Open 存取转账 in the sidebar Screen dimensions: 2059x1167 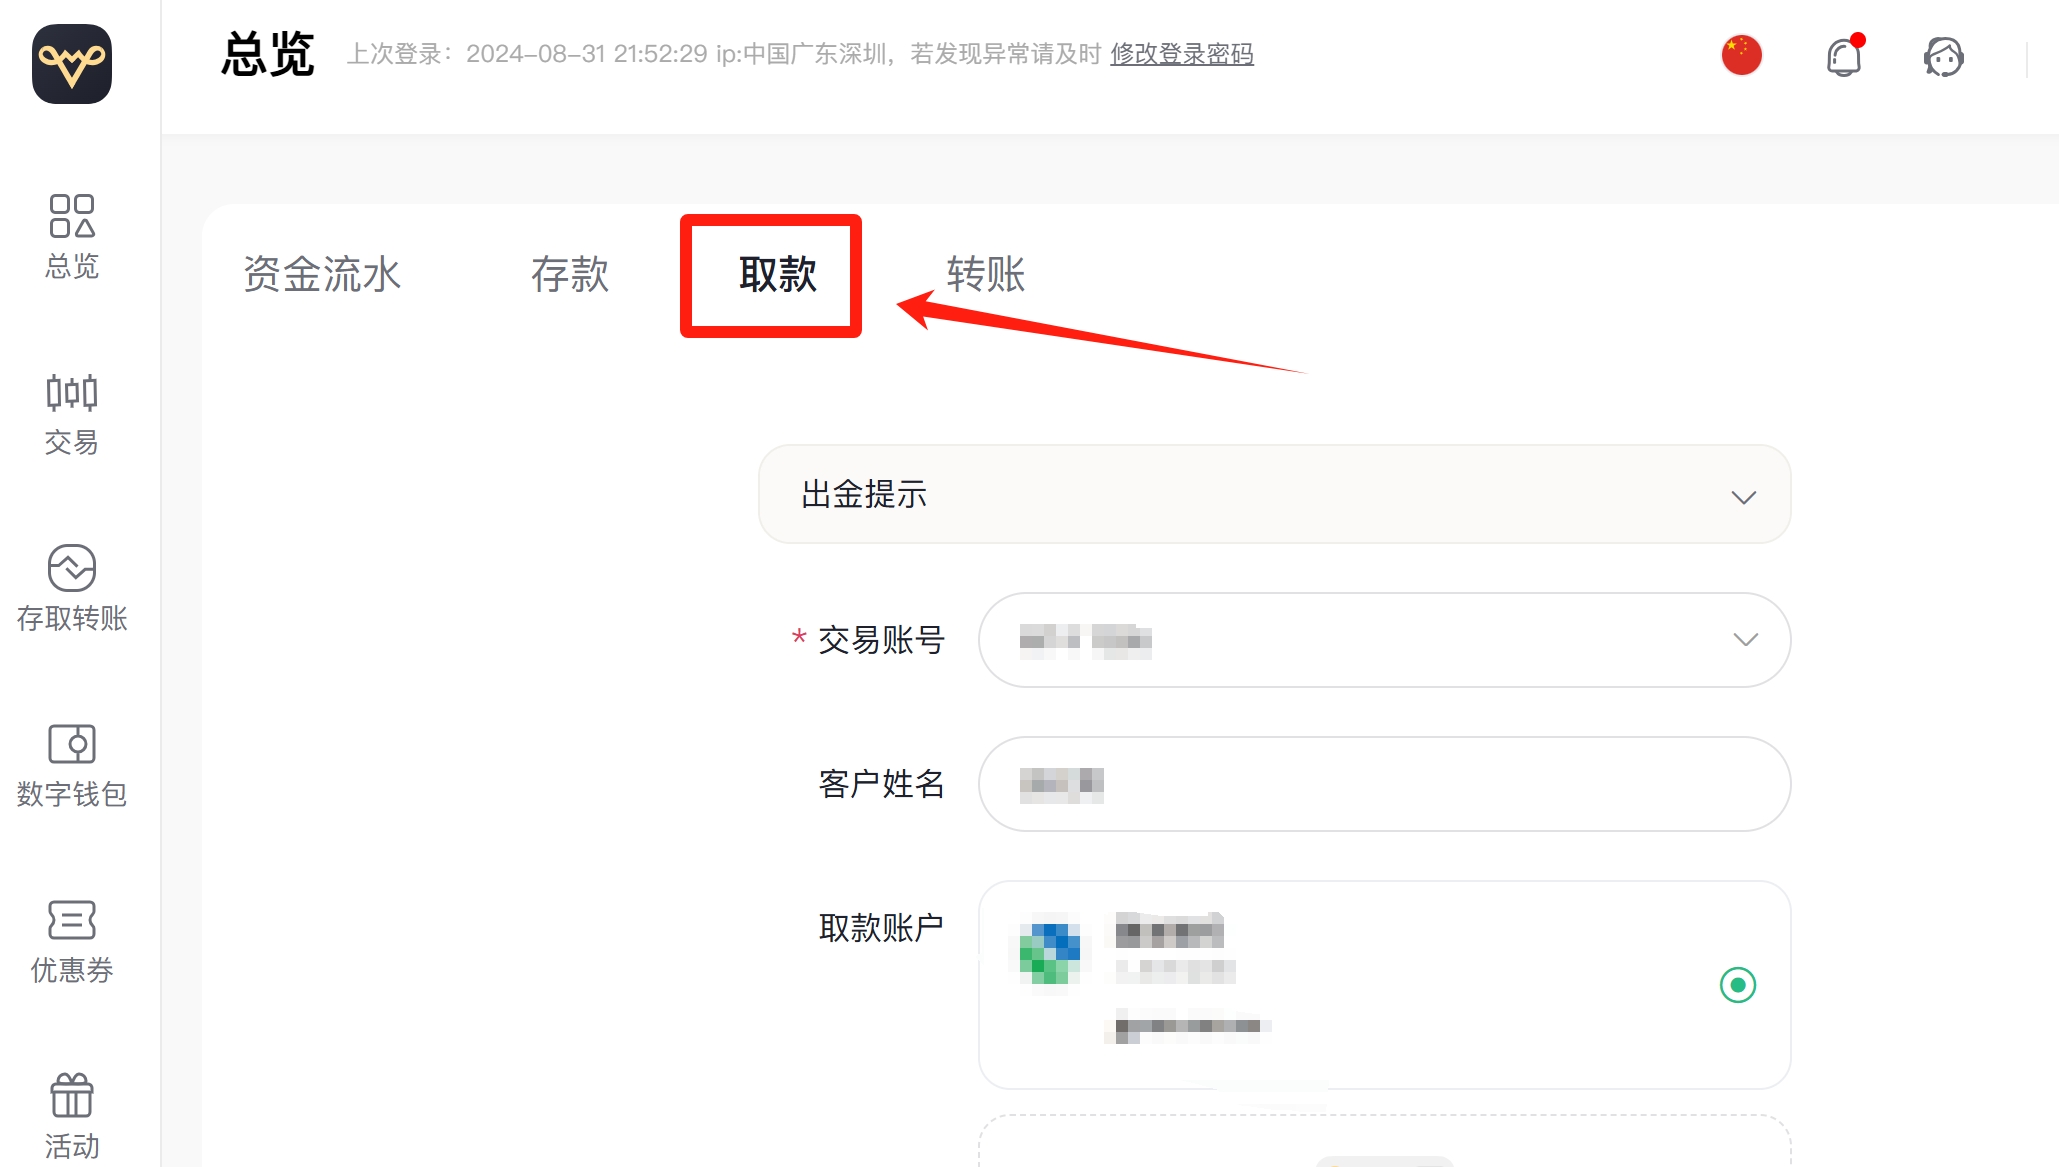click(x=72, y=589)
